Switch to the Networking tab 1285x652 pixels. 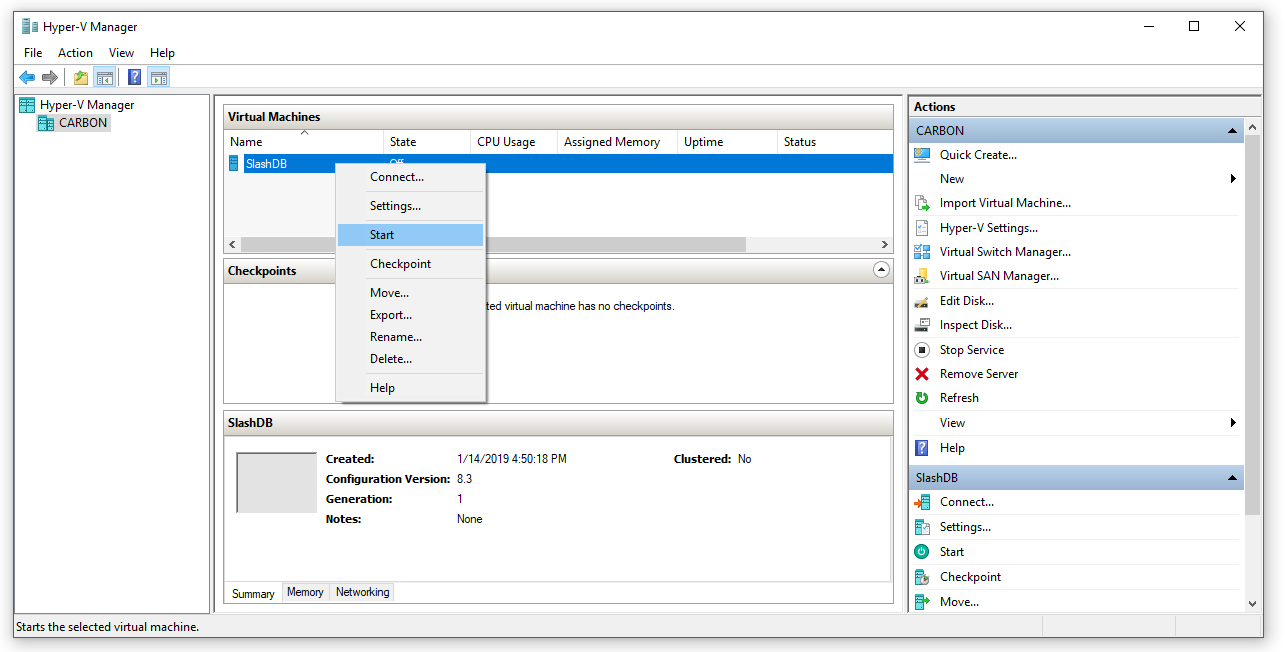click(362, 592)
